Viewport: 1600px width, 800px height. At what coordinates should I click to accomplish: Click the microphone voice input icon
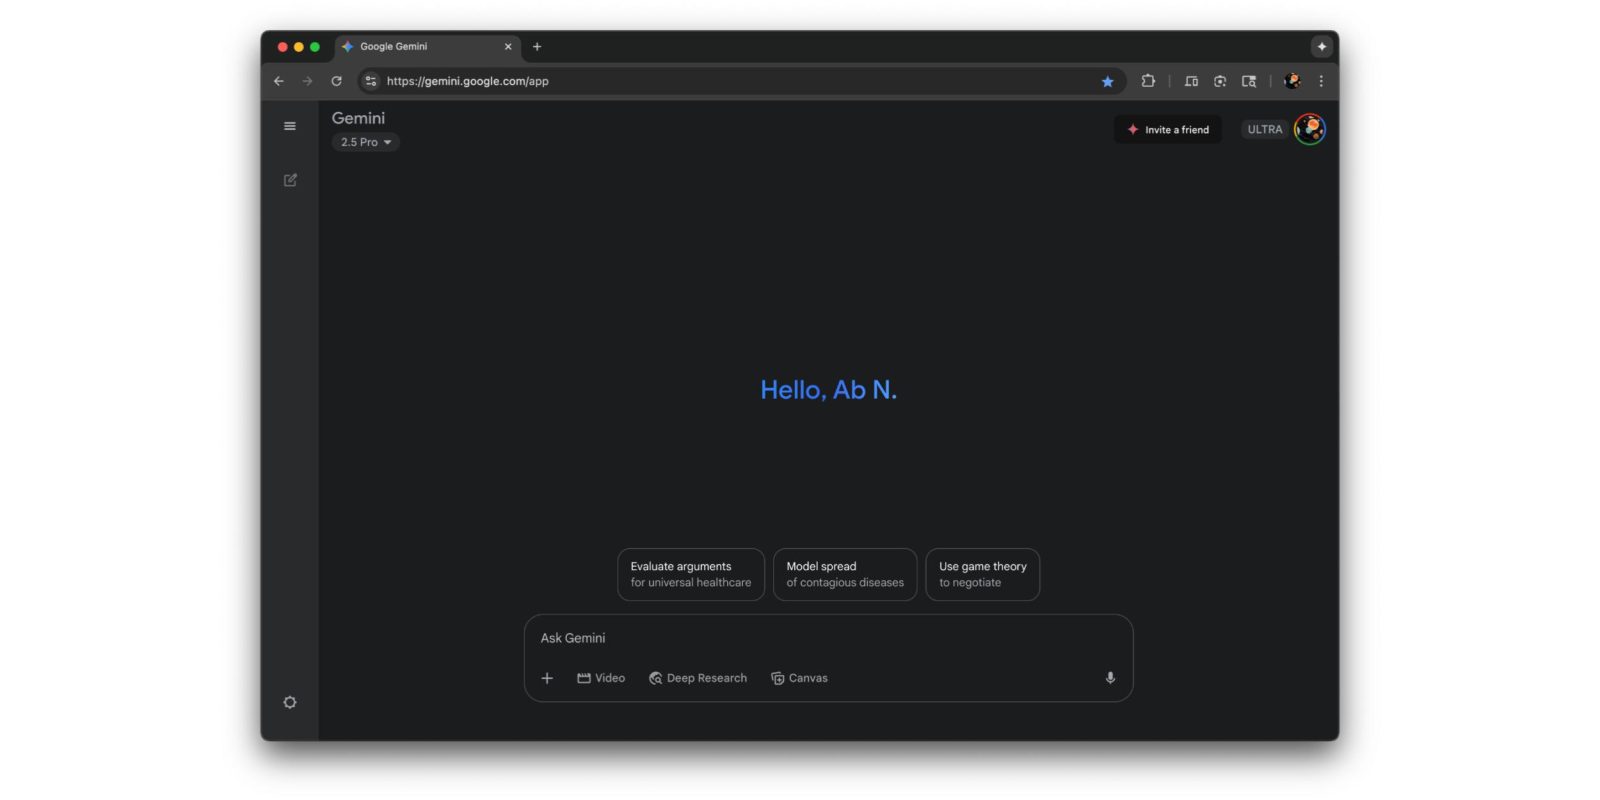1109,678
